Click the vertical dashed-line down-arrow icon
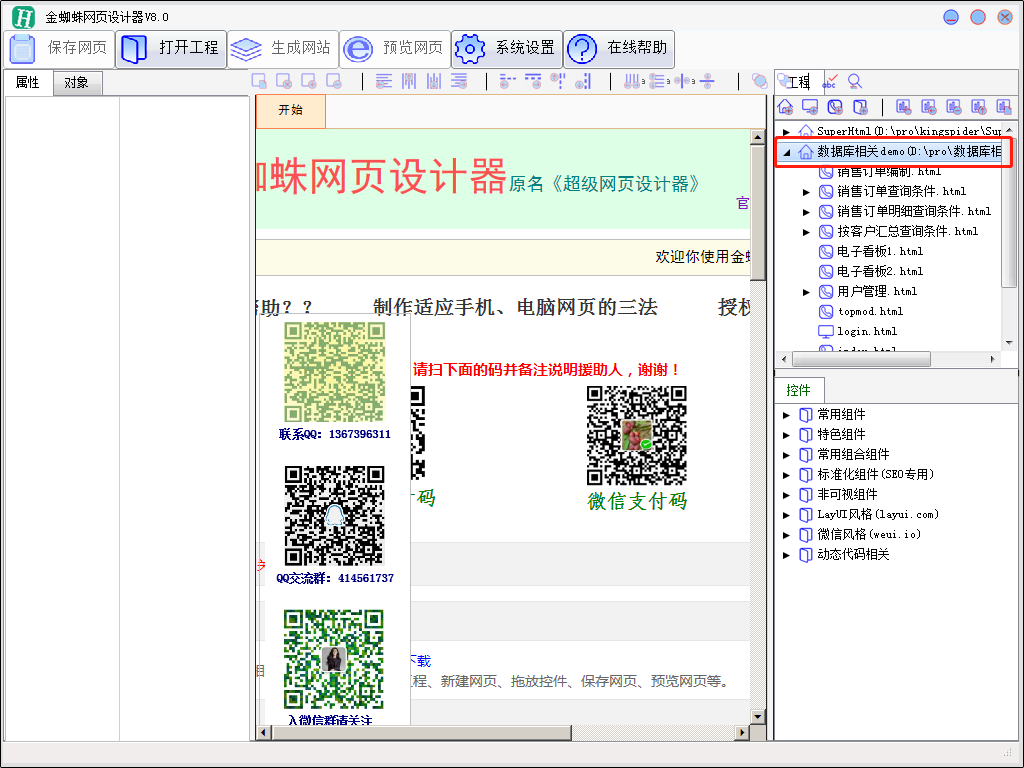This screenshot has width=1024, height=768. (583, 81)
